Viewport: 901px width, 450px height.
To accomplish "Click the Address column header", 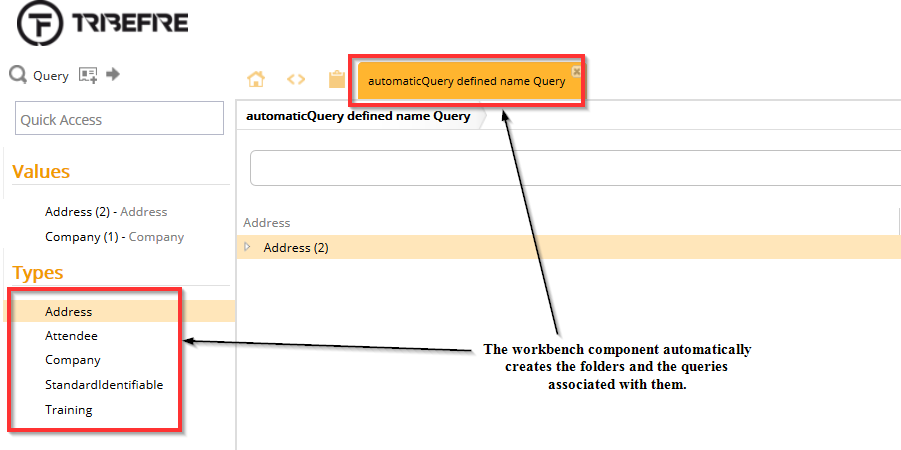I will coord(267,223).
